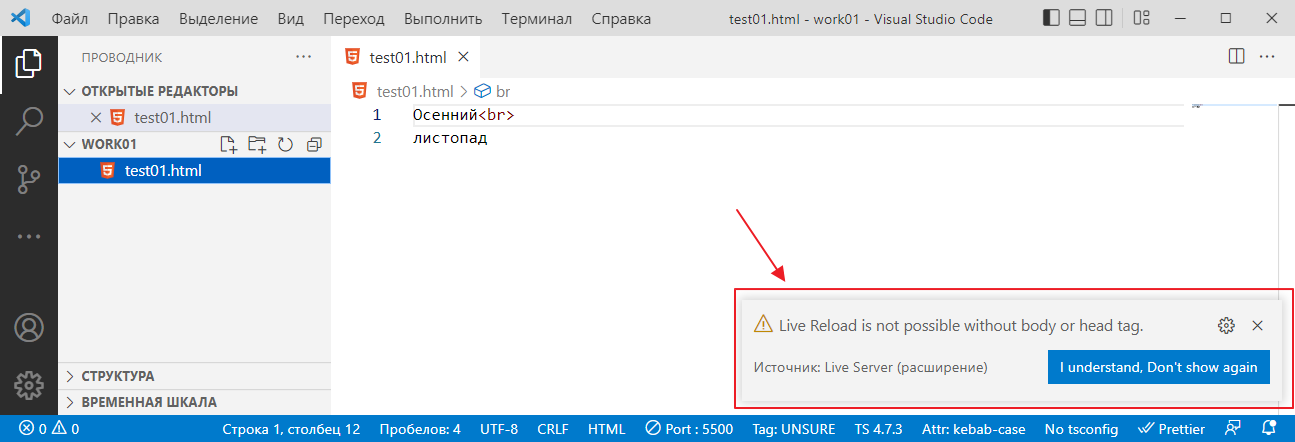This screenshot has width=1295, height=442.
Task: Click the split editor right icon
Action: tap(1236, 57)
